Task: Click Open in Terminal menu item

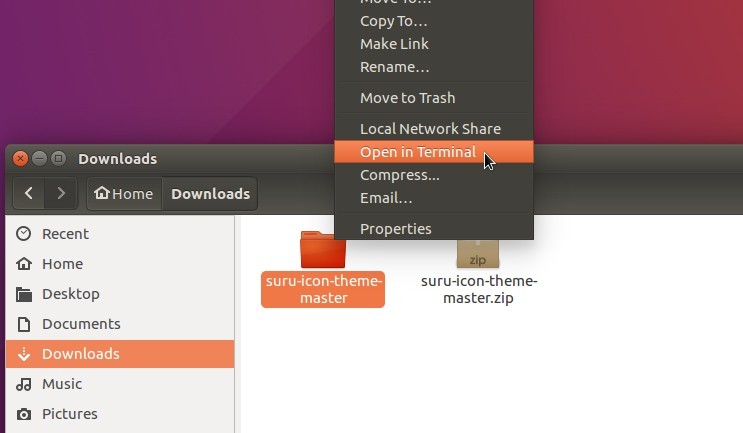Action: [434, 152]
